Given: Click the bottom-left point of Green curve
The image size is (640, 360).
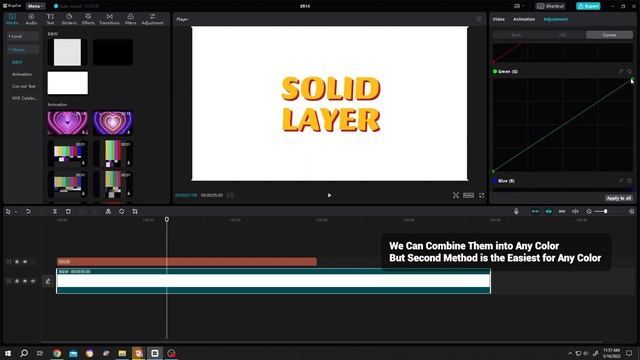Looking at the screenshot, I should 493,171.
